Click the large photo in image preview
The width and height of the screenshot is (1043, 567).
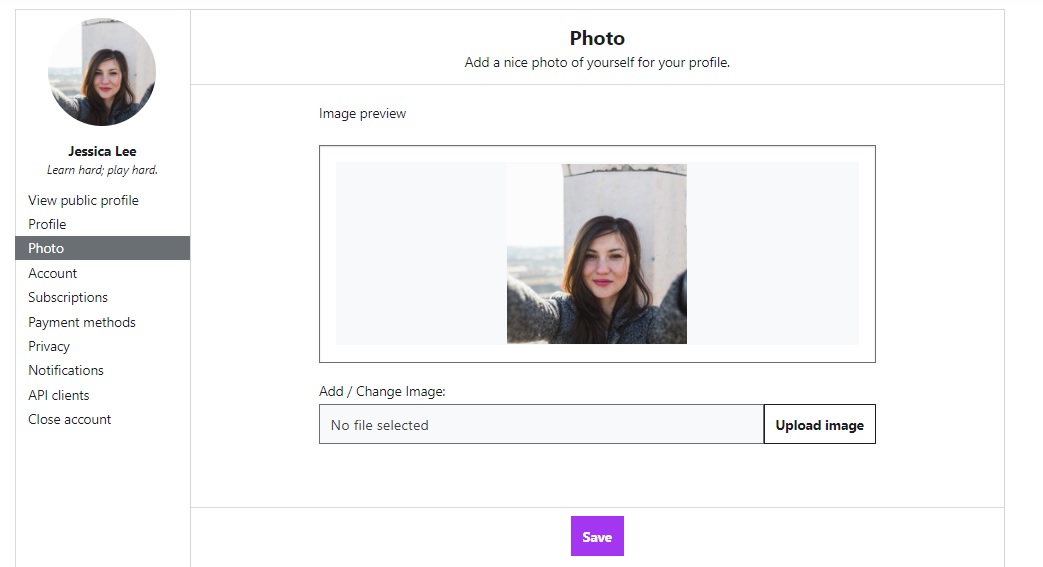pyautogui.click(x=596, y=254)
